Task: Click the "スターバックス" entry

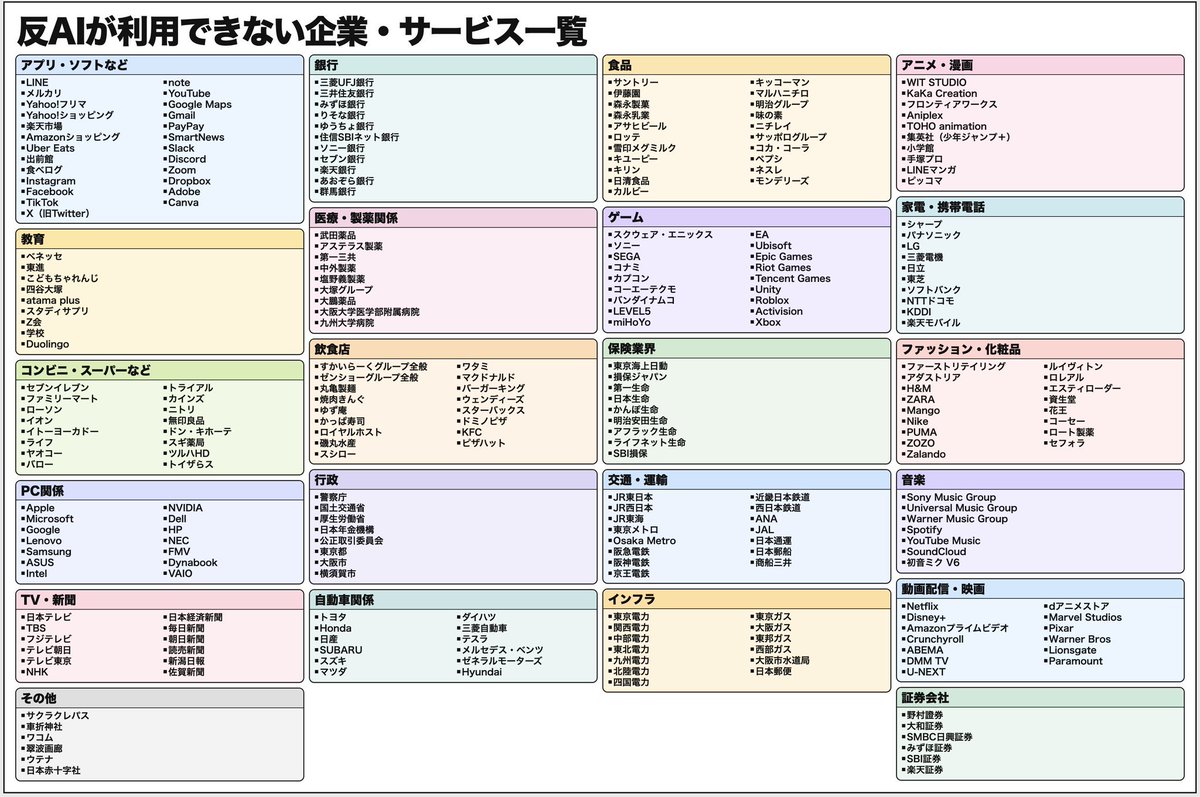Action: tap(493, 410)
